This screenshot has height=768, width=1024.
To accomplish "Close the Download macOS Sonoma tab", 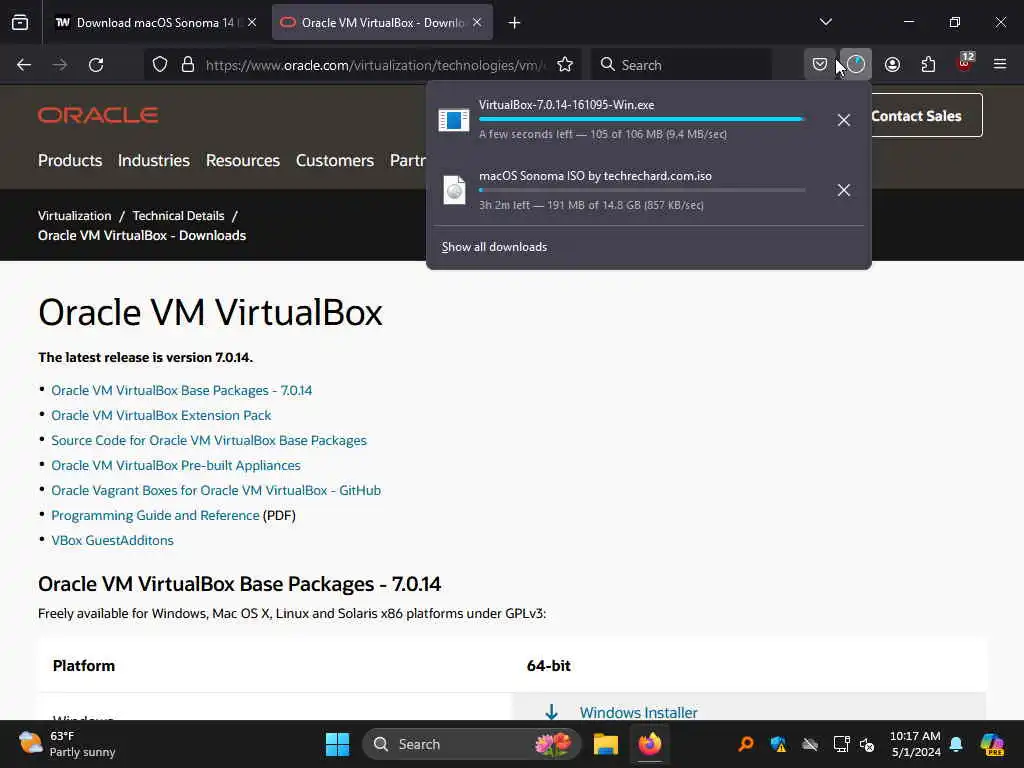I will point(252,23).
